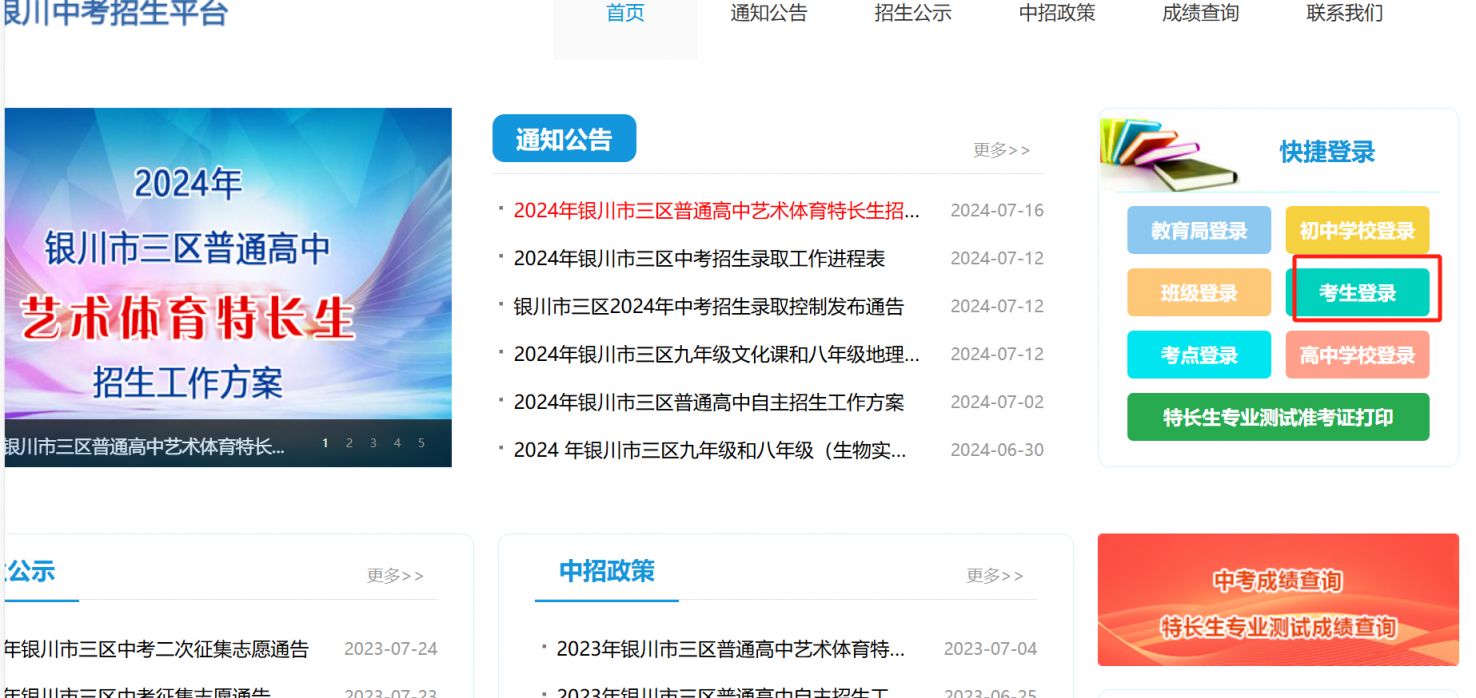The height and width of the screenshot is (698, 1476).
Task: Open 2024年银川市三区九年级文化课和八年级地理 notice
Action: tap(716, 354)
